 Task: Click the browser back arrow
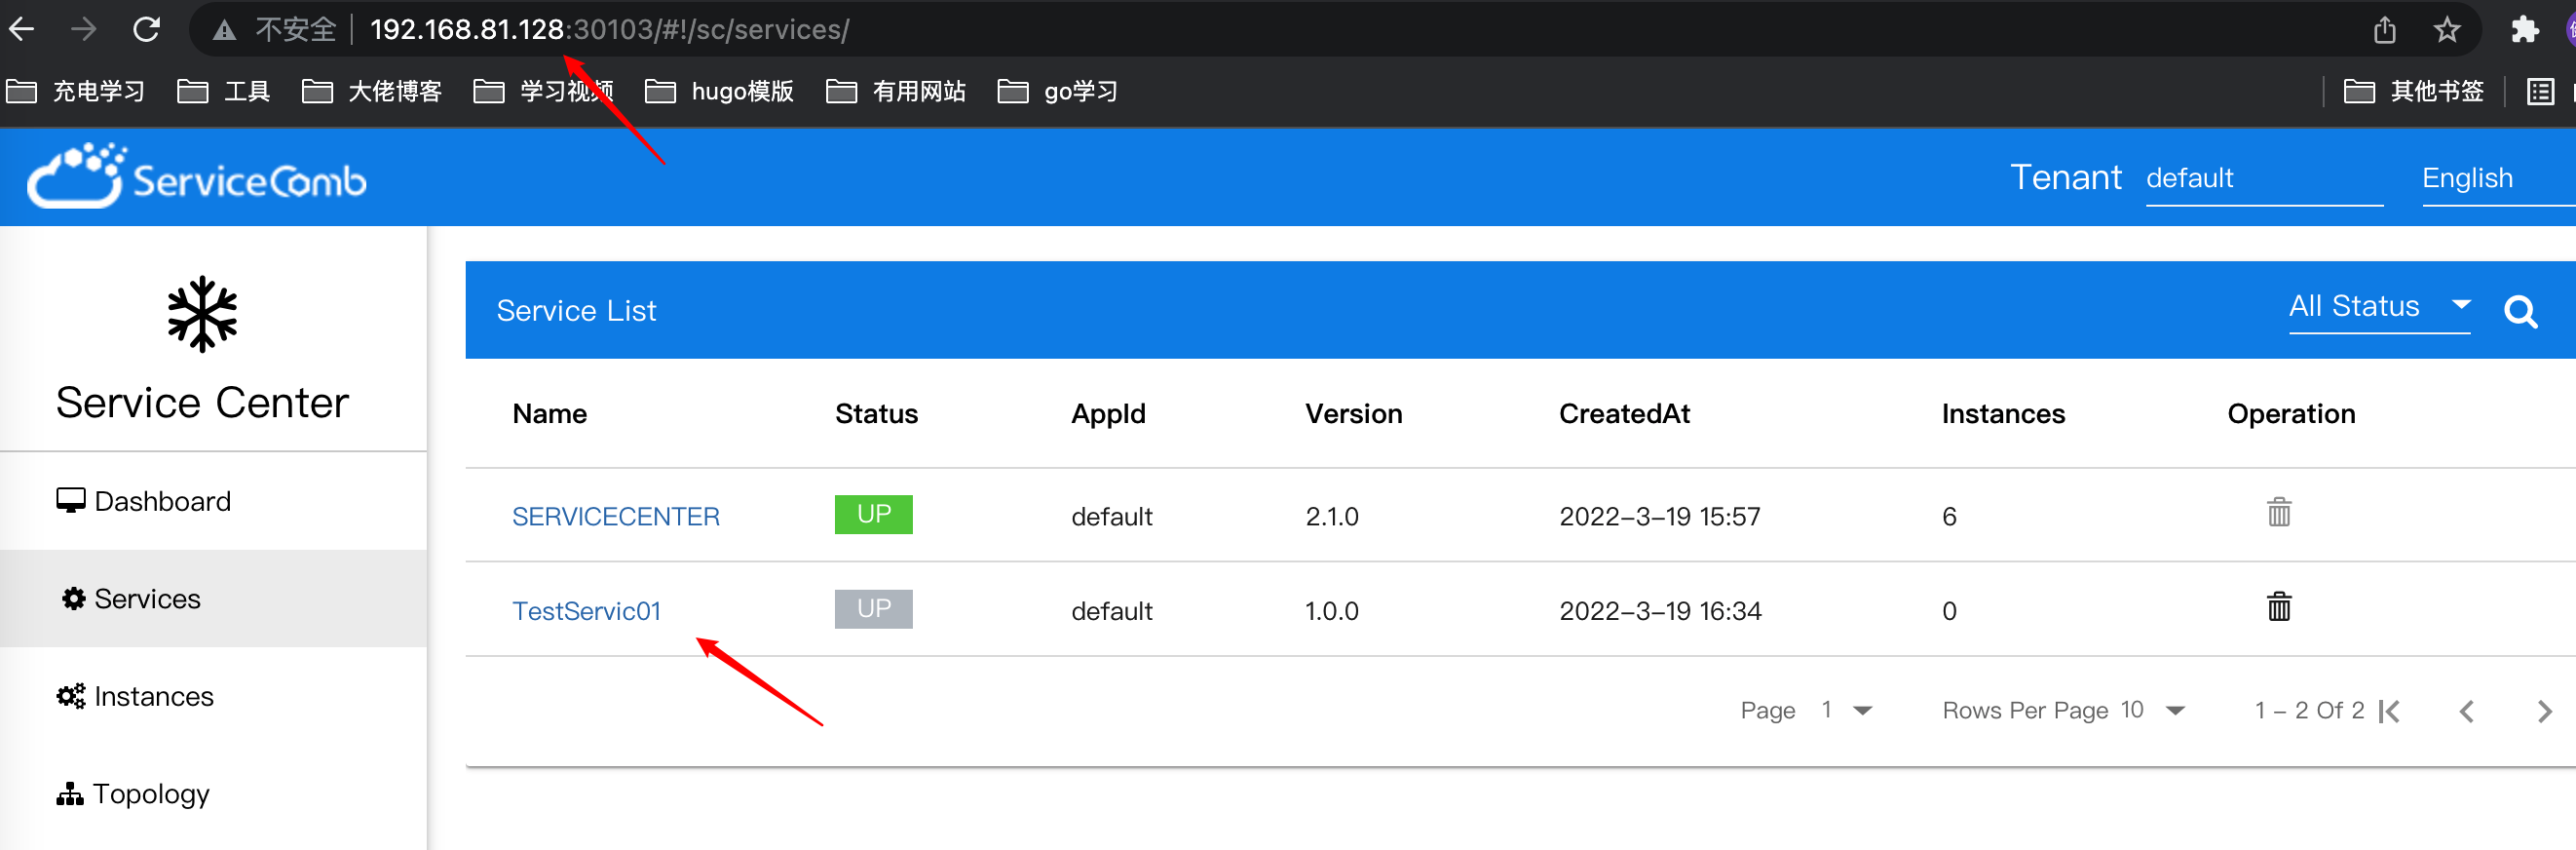22,30
